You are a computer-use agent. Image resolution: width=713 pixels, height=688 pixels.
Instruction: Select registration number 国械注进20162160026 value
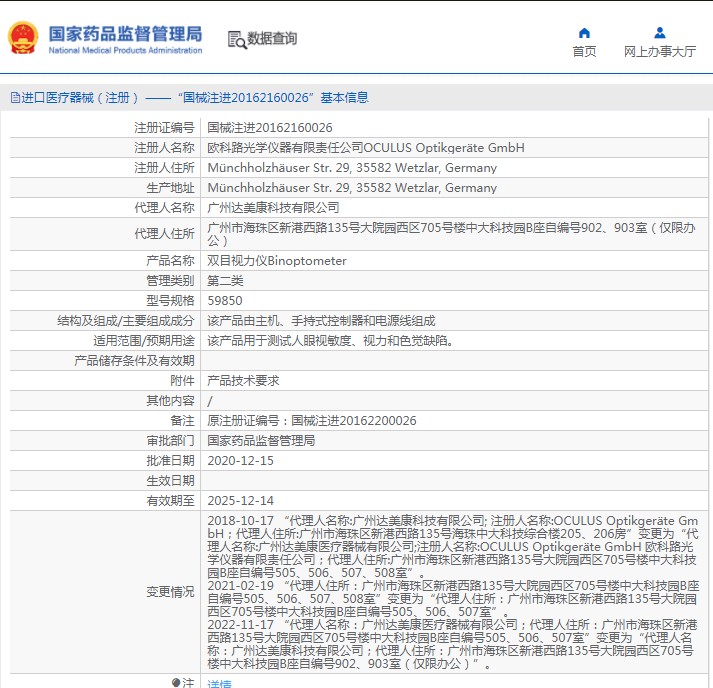tap(270, 128)
